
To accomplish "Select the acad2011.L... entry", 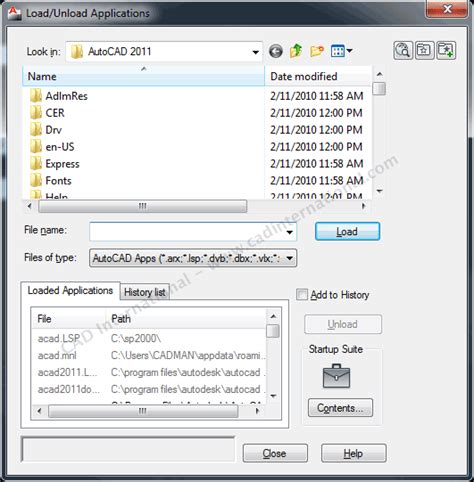I will (x=68, y=372).
